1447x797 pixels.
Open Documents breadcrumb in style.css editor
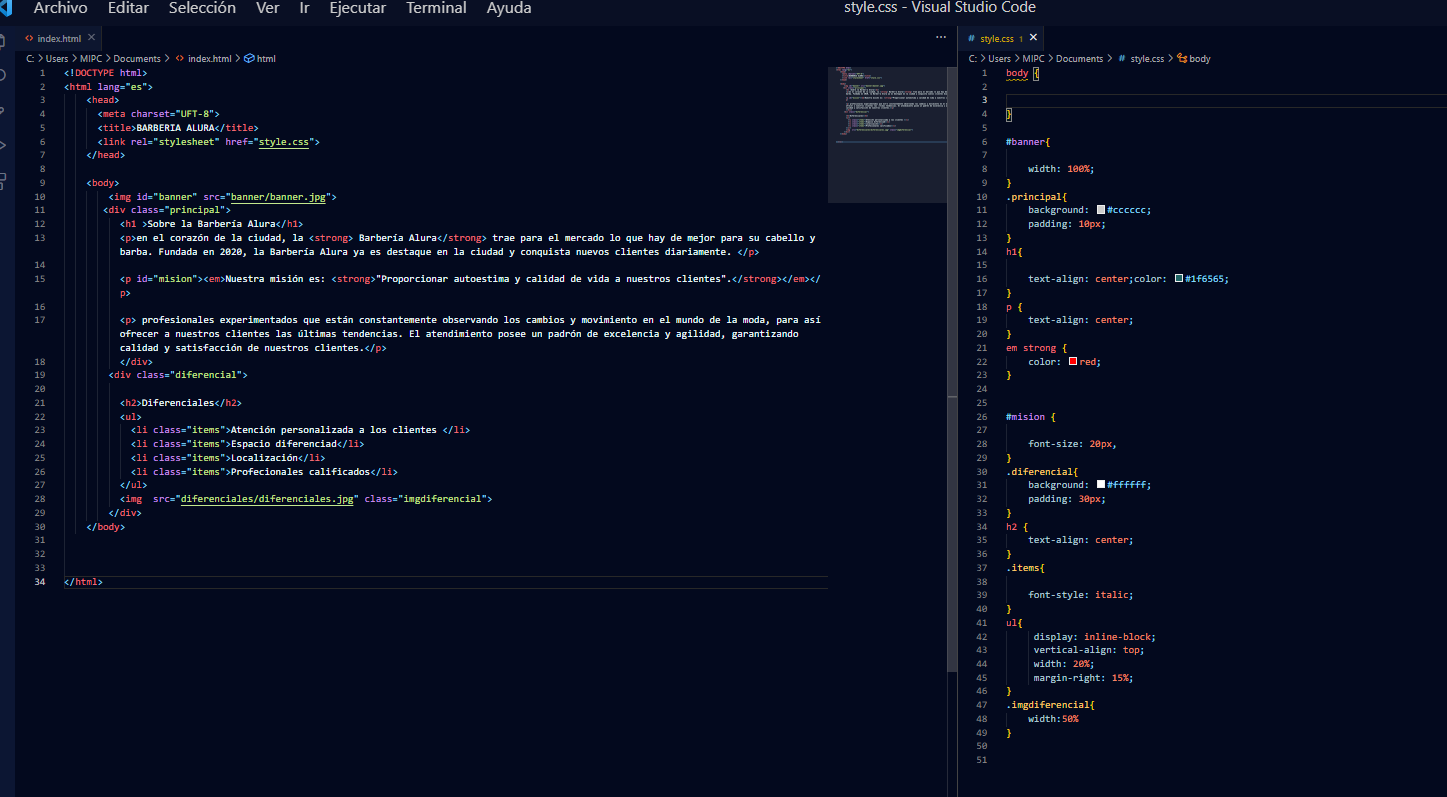[1080, 59]
